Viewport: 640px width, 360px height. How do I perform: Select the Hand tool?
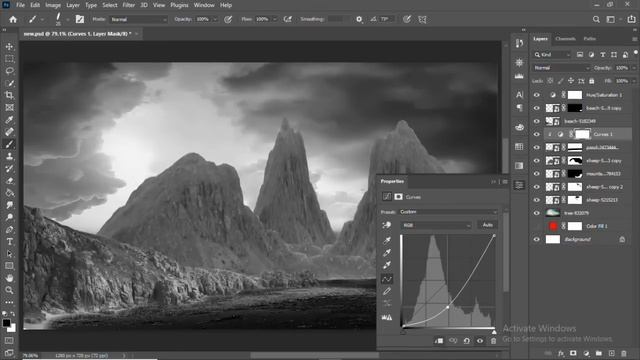coord(9,278)
